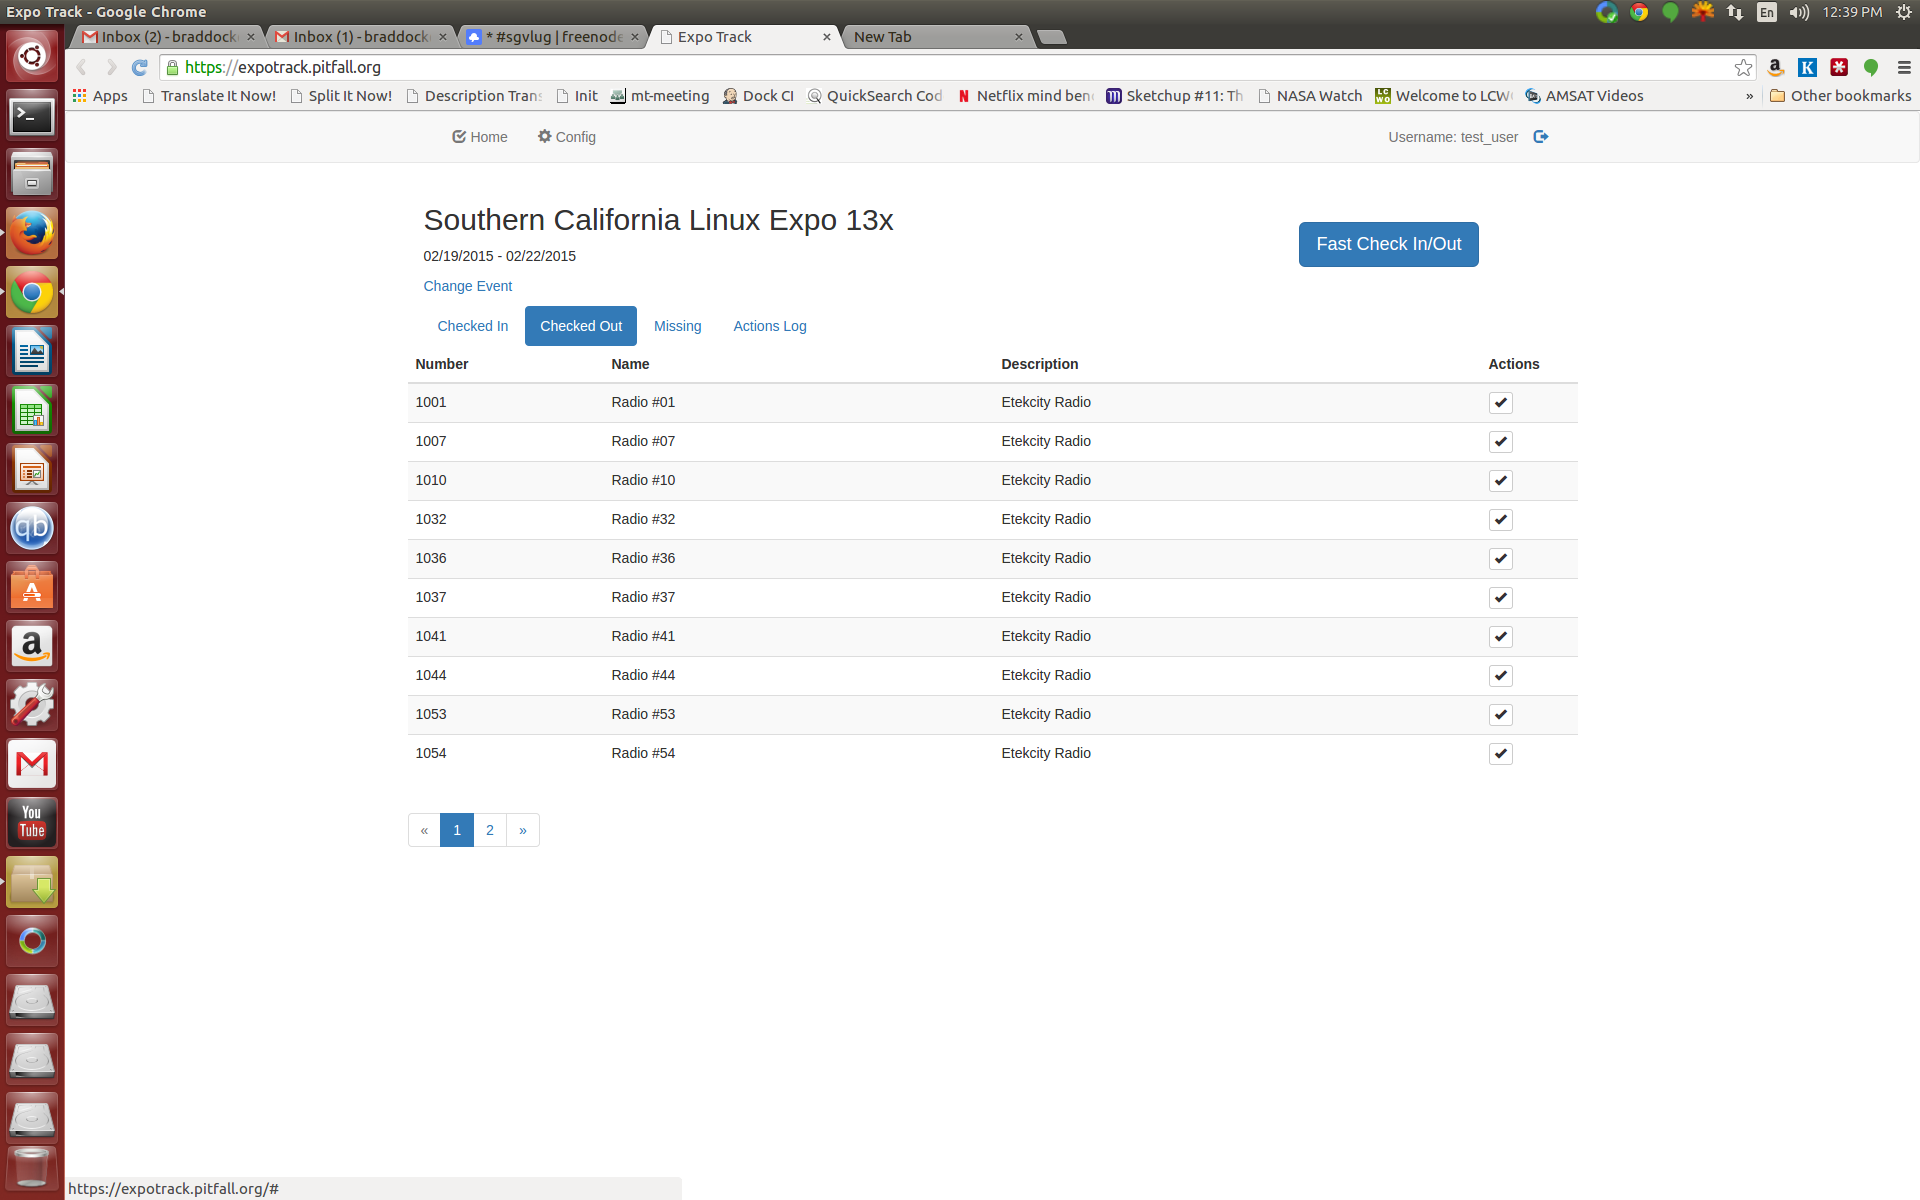Click the next page » arrow
Image resolution: width=1920 pixels, height=1200 pixels.
[x=523, y=830]
